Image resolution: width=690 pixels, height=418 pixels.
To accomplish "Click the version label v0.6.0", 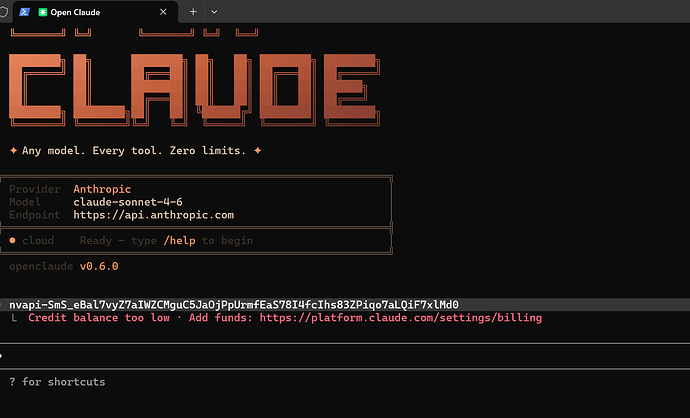I will pos(99,266).
